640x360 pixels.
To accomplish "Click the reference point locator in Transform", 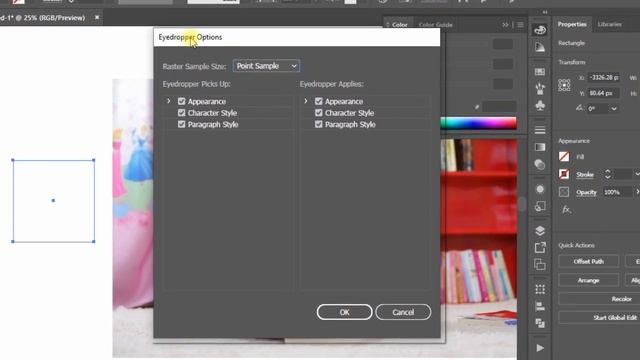I will (564, 85).
